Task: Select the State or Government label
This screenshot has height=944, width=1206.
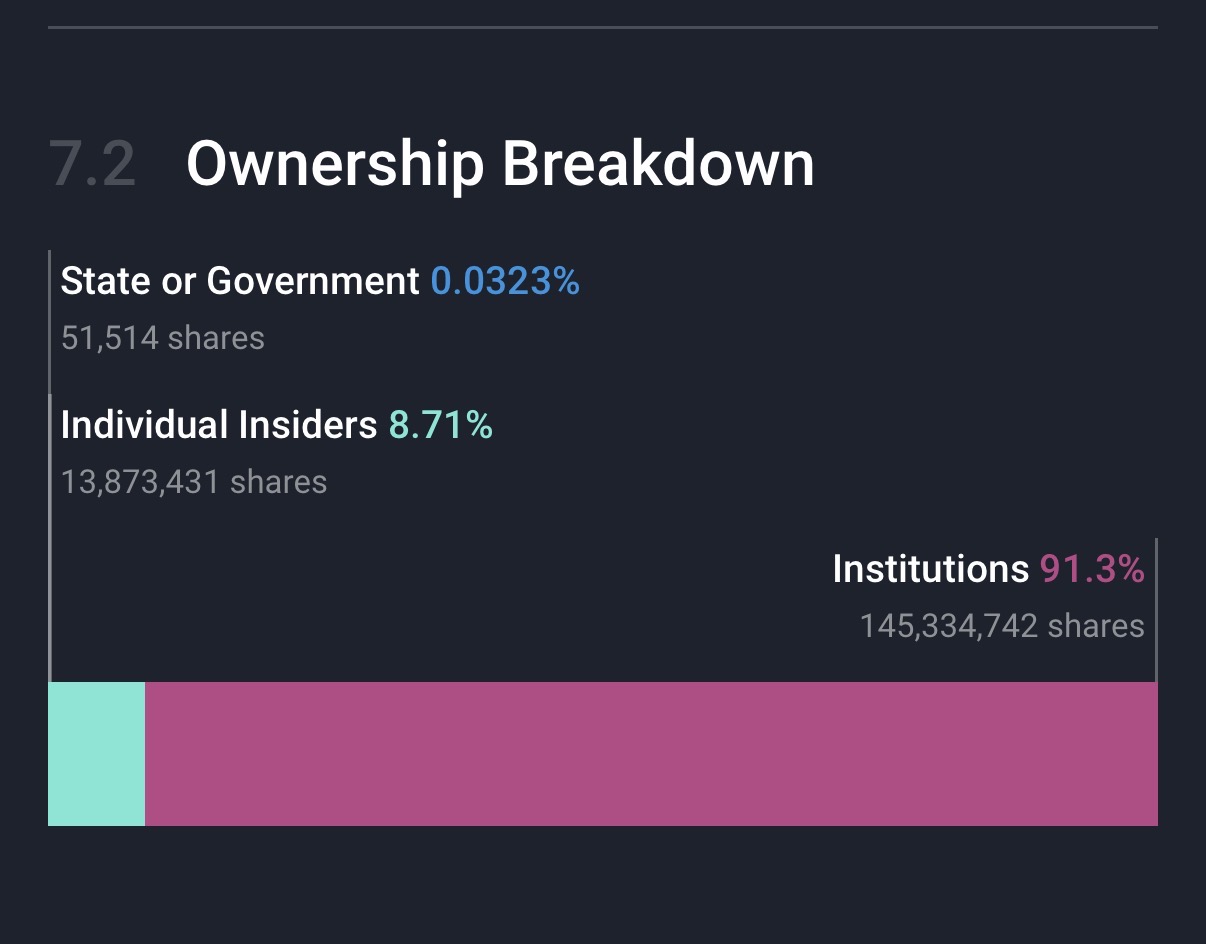Action: pos(240,282)
